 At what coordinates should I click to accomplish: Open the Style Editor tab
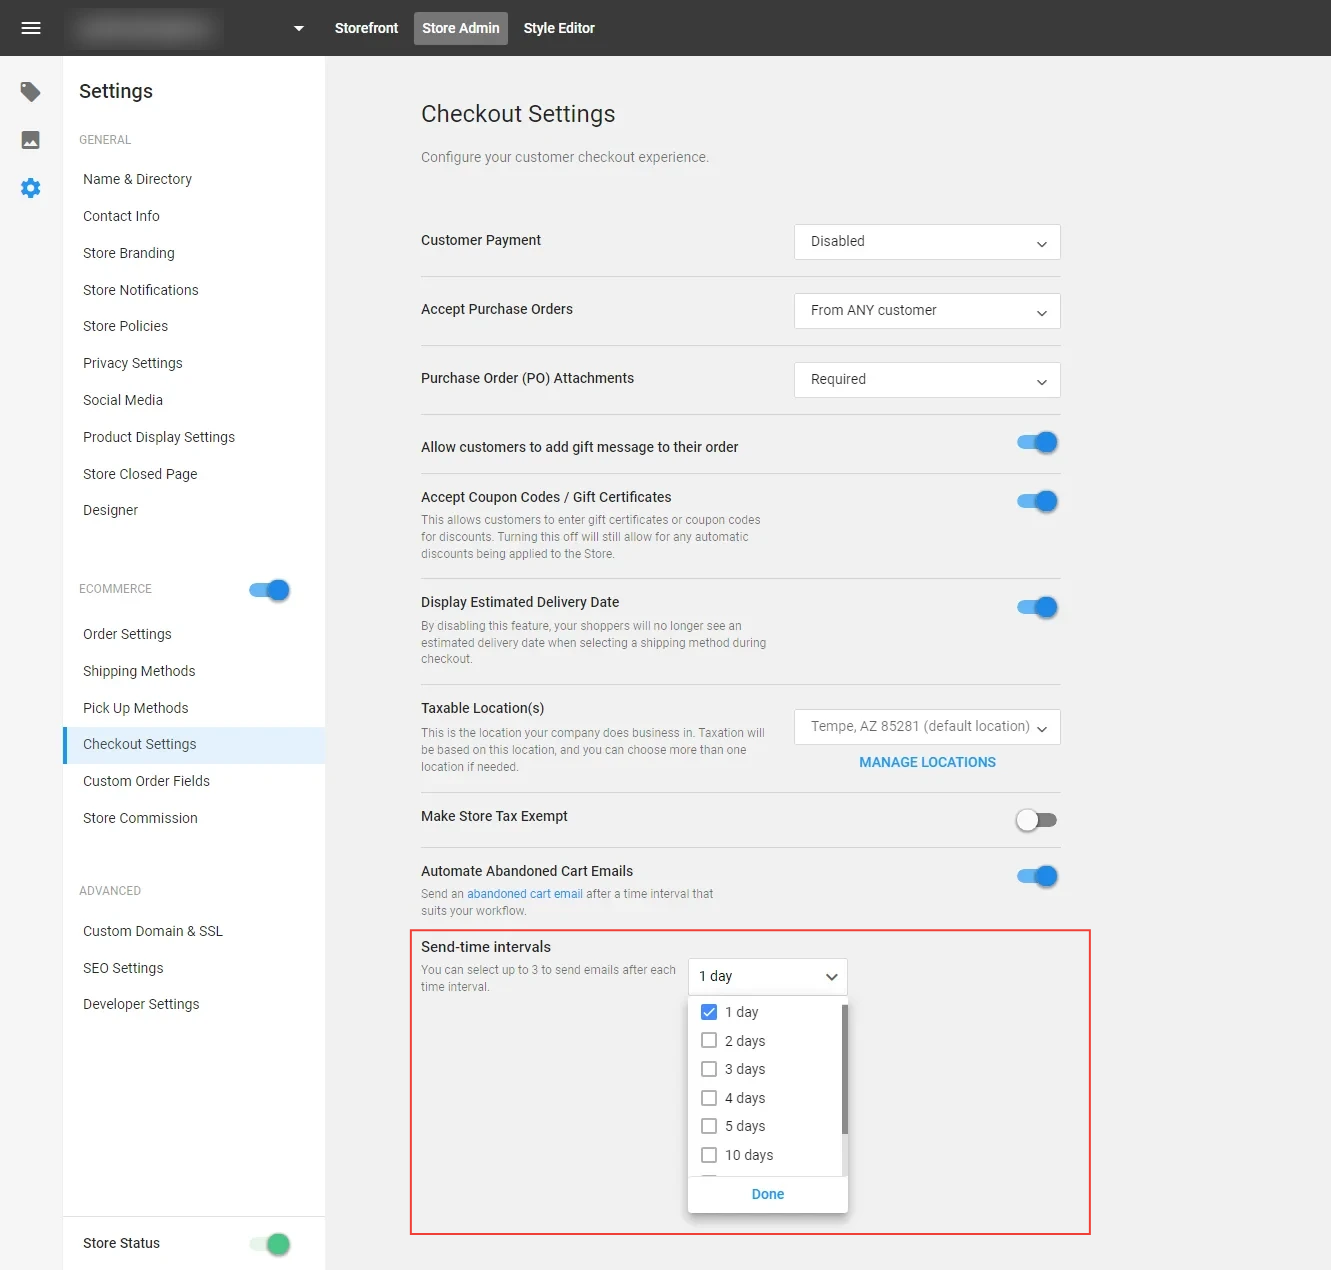(x=559, y=28)
